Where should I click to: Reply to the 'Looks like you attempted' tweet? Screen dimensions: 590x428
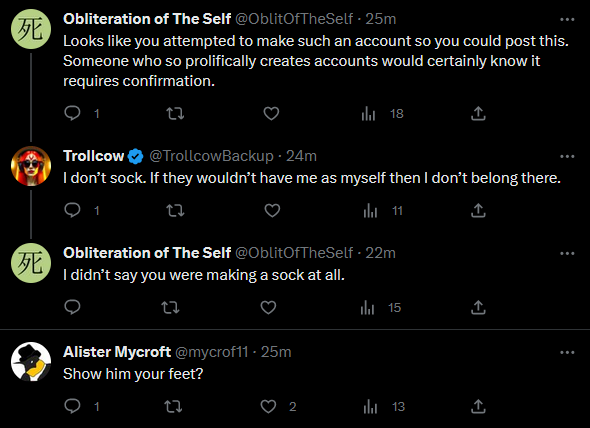click(72, 113)
